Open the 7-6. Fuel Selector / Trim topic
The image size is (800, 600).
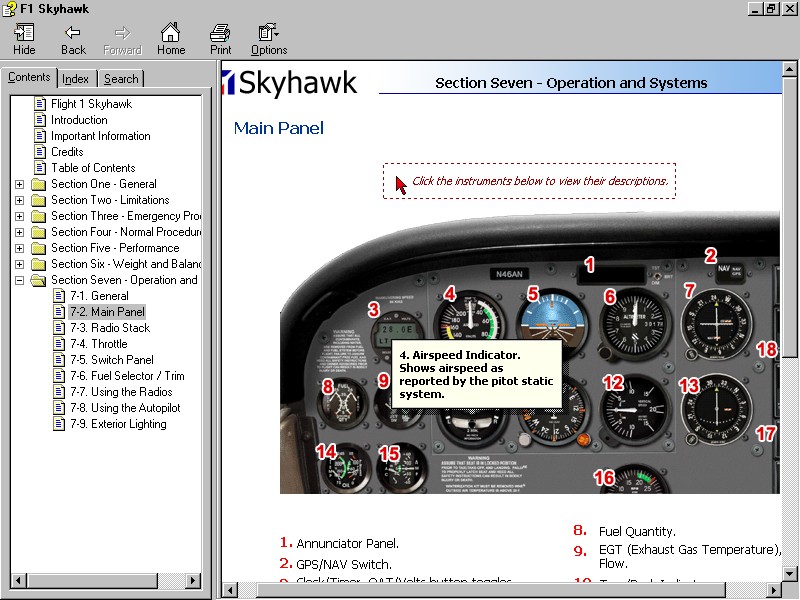click(x=127, y=376)
